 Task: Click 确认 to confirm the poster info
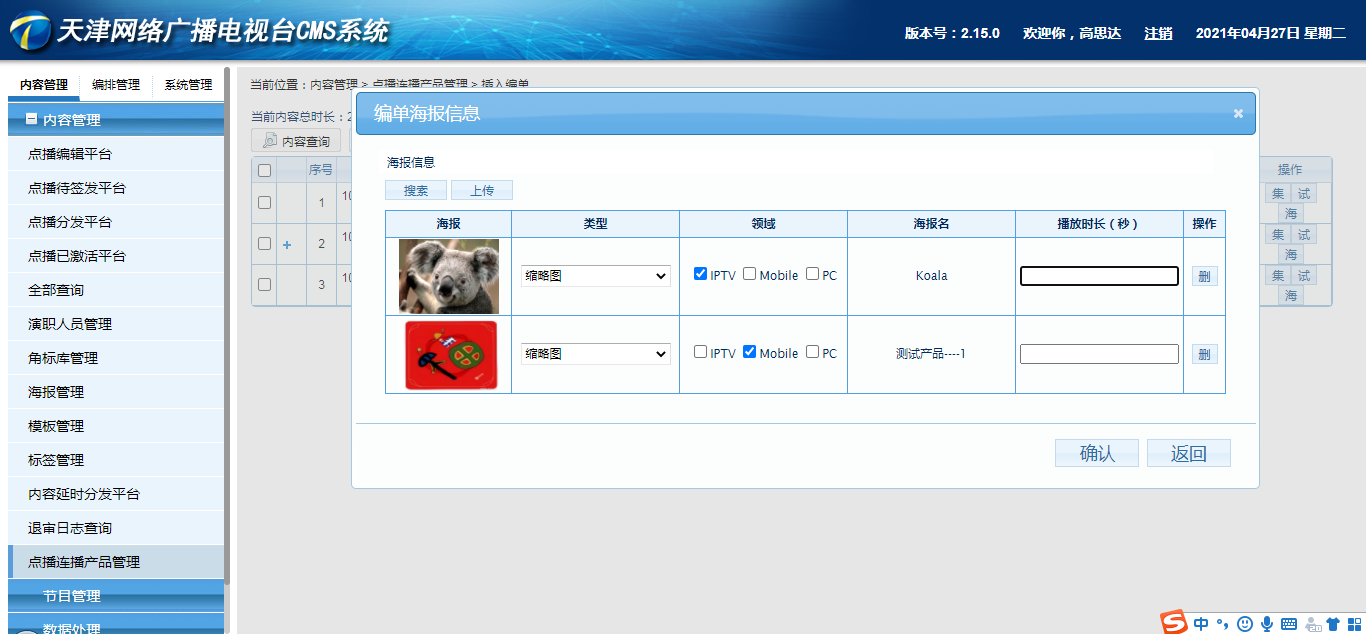click(1097, 453)
